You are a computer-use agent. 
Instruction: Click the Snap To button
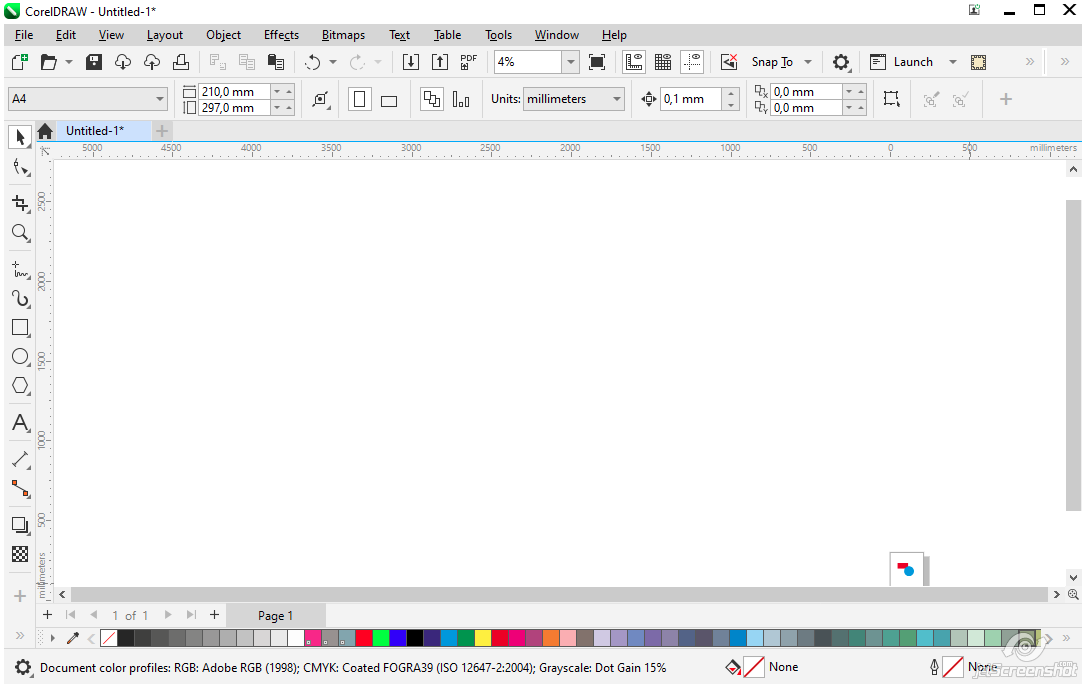pos(772,62)
